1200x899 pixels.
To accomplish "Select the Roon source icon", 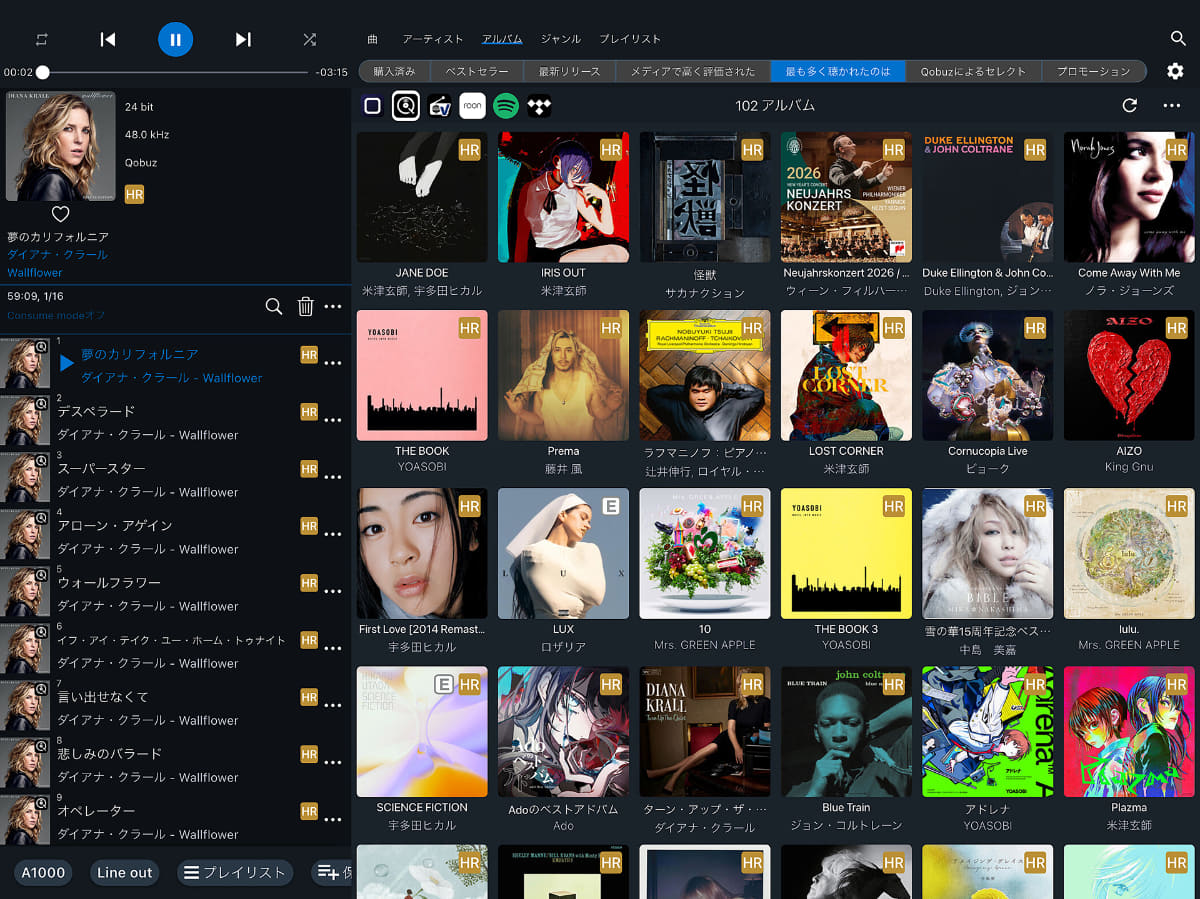I will pyautogui.click(x=473, y=105).
